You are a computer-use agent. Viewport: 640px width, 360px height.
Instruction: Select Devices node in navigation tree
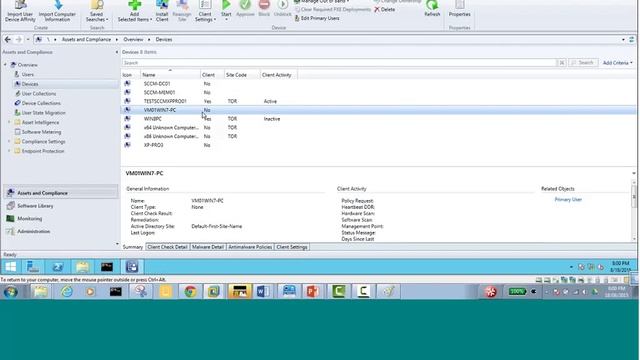[x=30, y=84]
